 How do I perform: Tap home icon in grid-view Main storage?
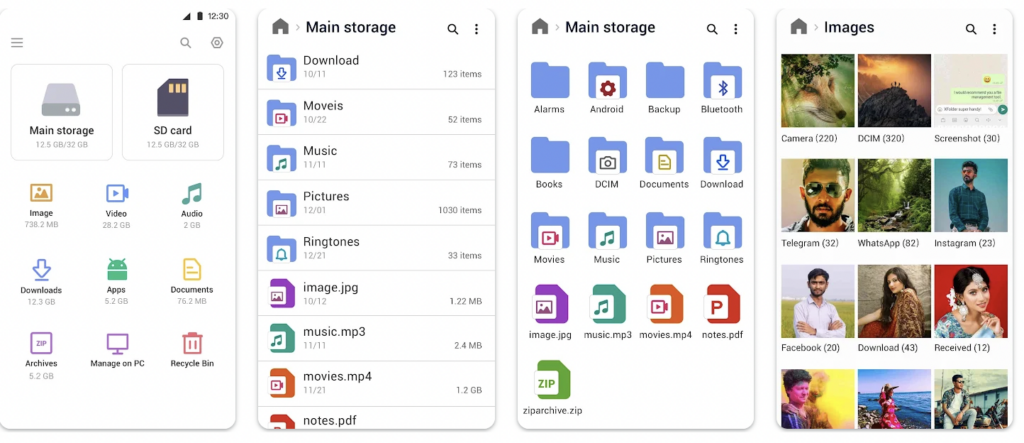click(x=539, y=27)
